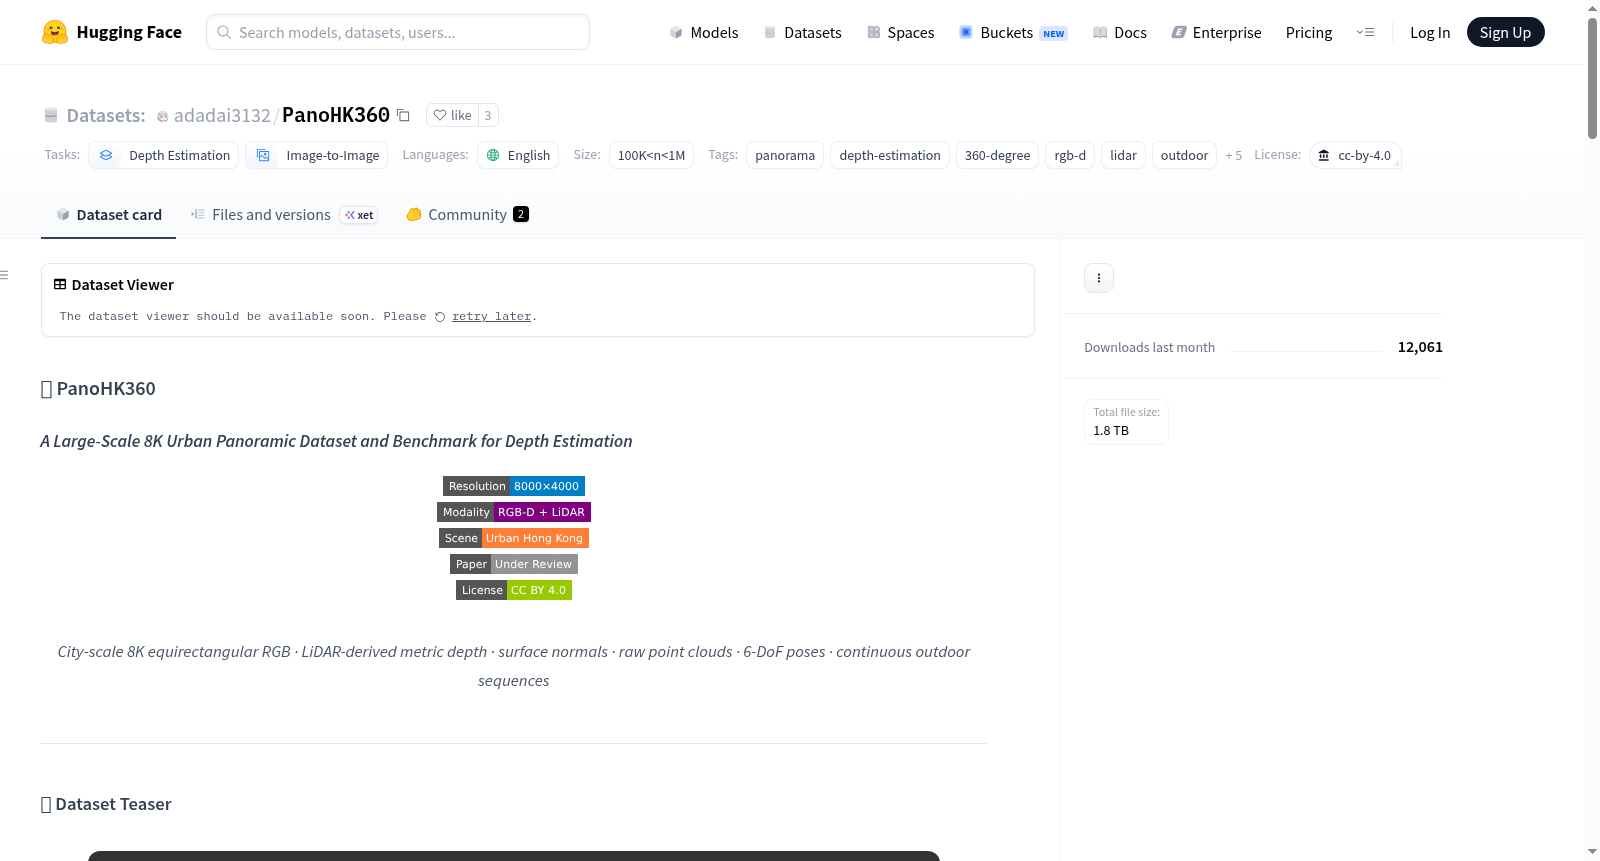
Task: Go to Spaces in the top navigation
Action: pyautogui.click(x=901, y=32)
